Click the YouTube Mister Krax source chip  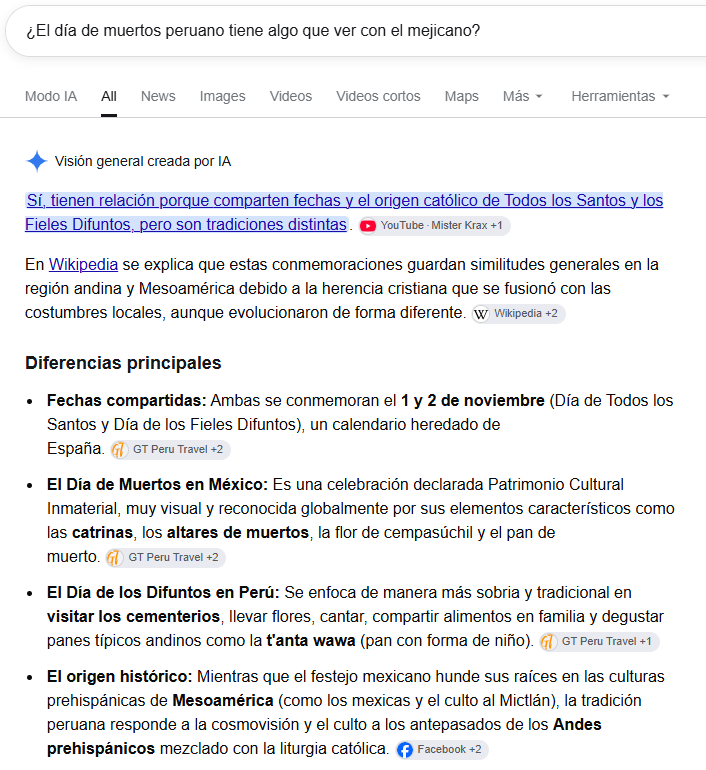tap(434, 225)
